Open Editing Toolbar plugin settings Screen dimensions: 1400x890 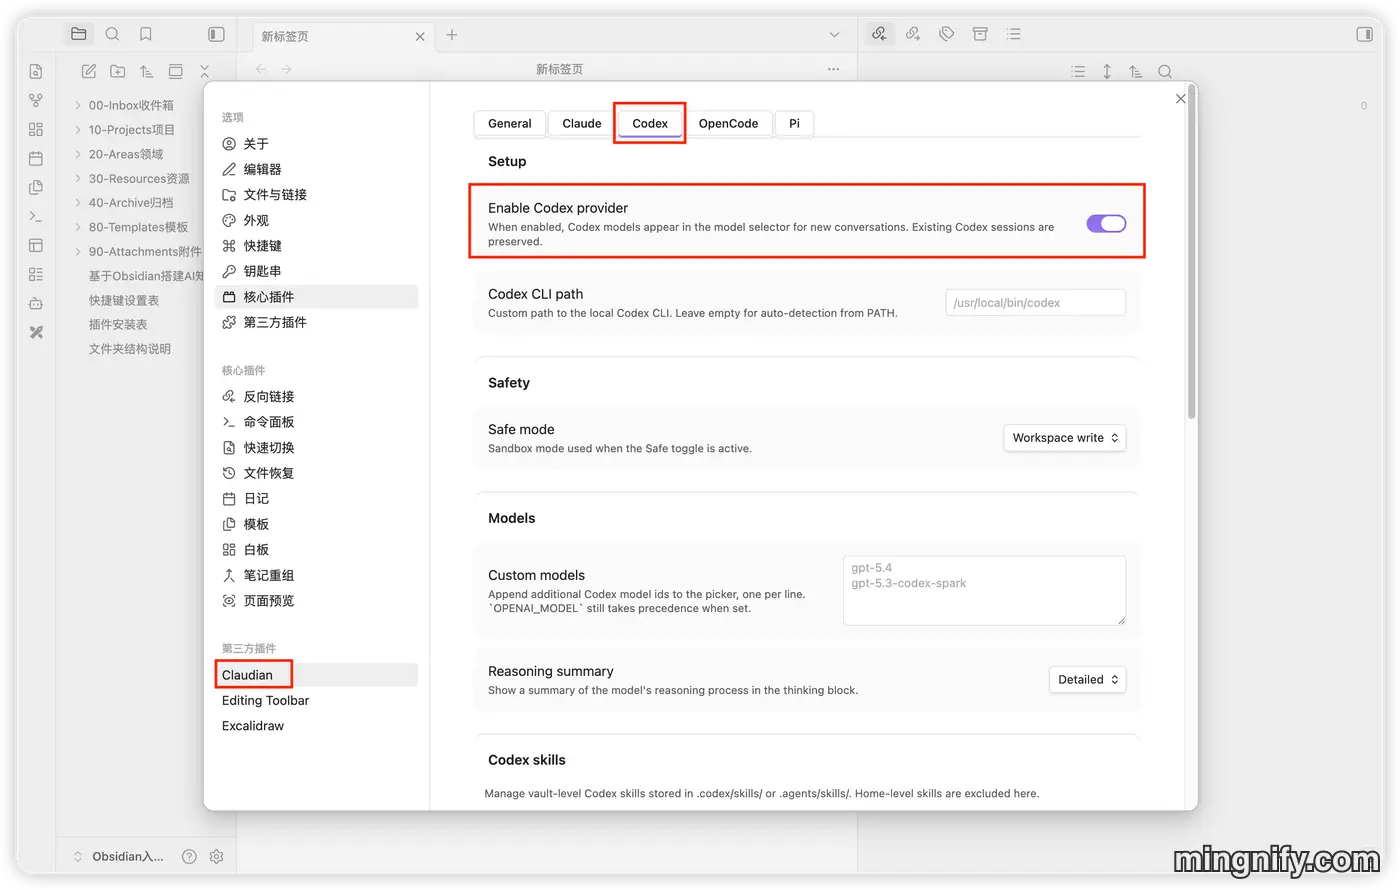316,701
